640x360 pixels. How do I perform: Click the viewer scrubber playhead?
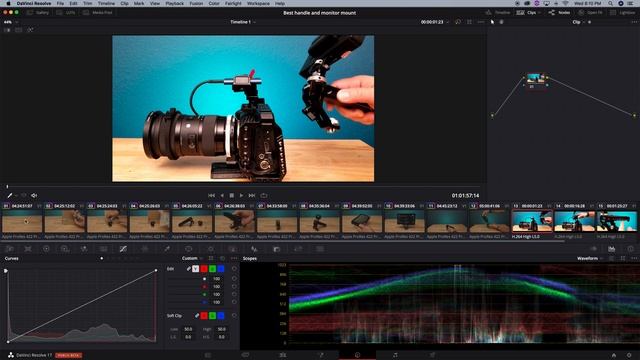click(x=7, y=187)
